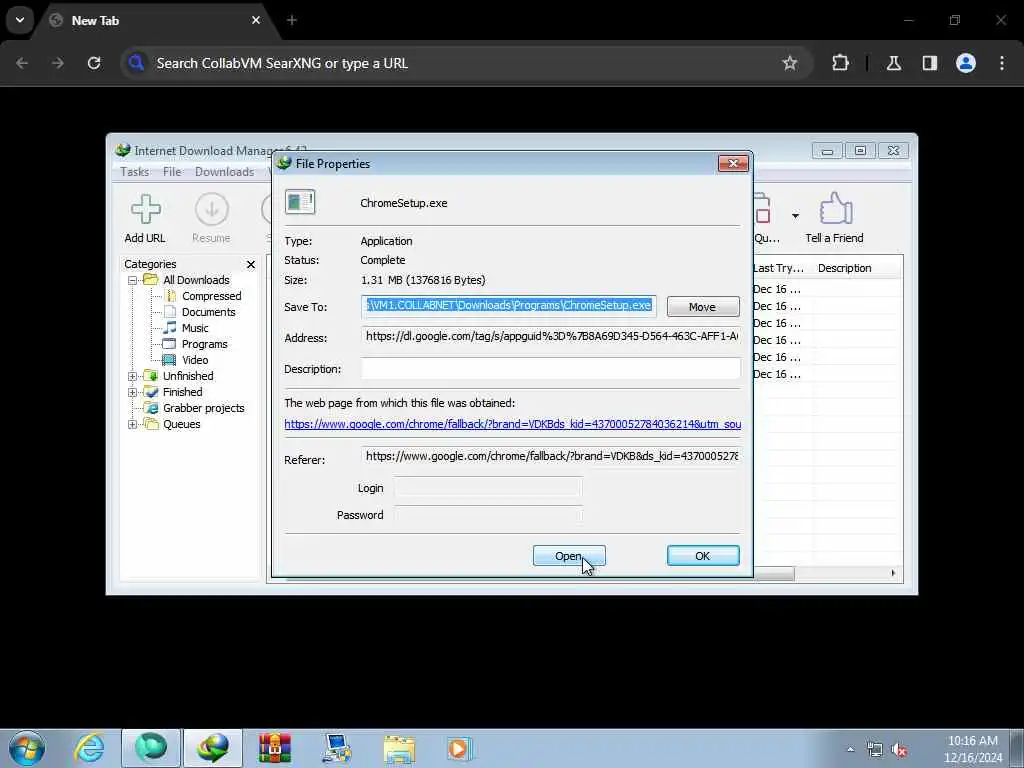Viewport: 1024px width, 768px height.
Task: Open the browser profile avatar
Action: [x=966, y=63]
